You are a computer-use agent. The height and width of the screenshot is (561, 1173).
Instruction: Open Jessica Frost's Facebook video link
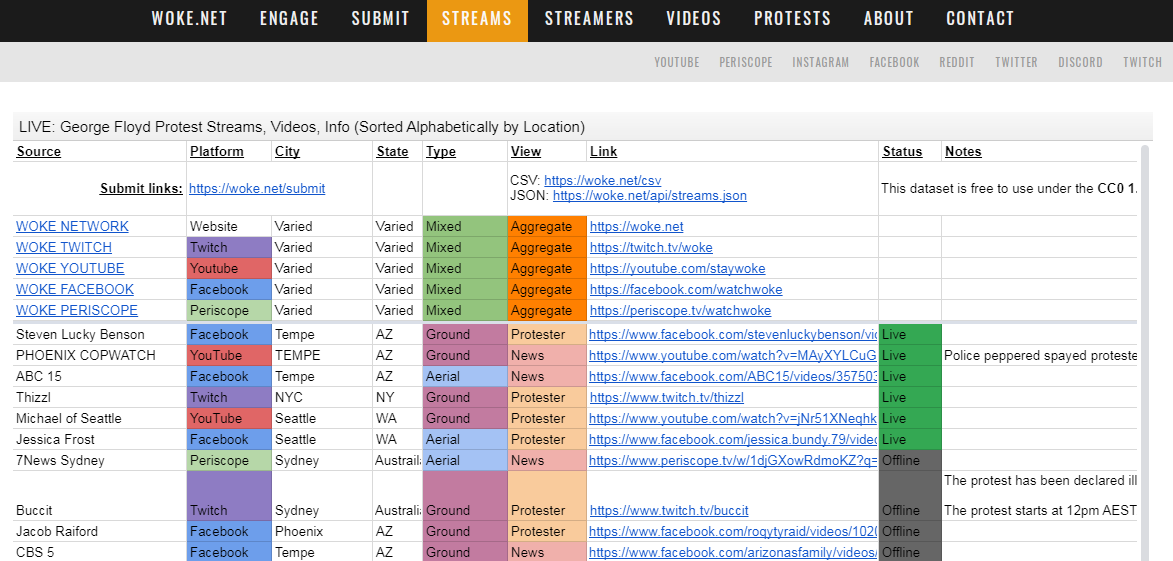point(733,439)
